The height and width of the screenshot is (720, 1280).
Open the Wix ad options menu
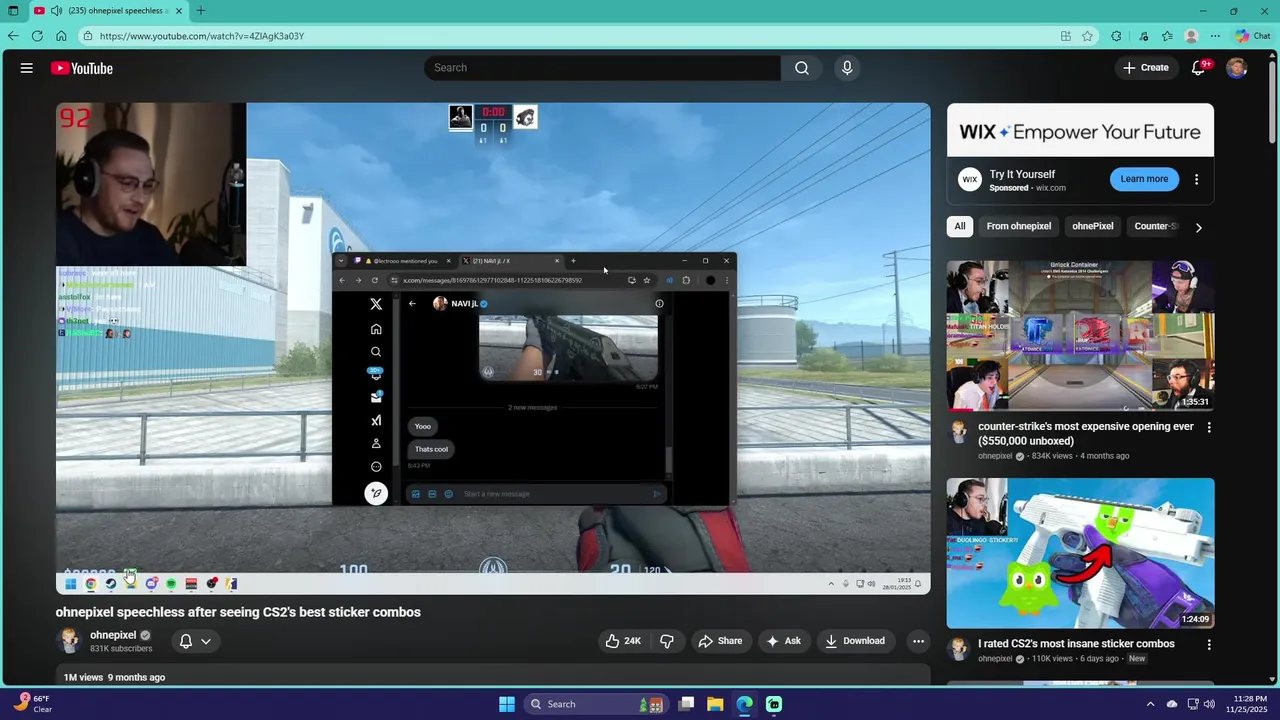click(1196, 180)
